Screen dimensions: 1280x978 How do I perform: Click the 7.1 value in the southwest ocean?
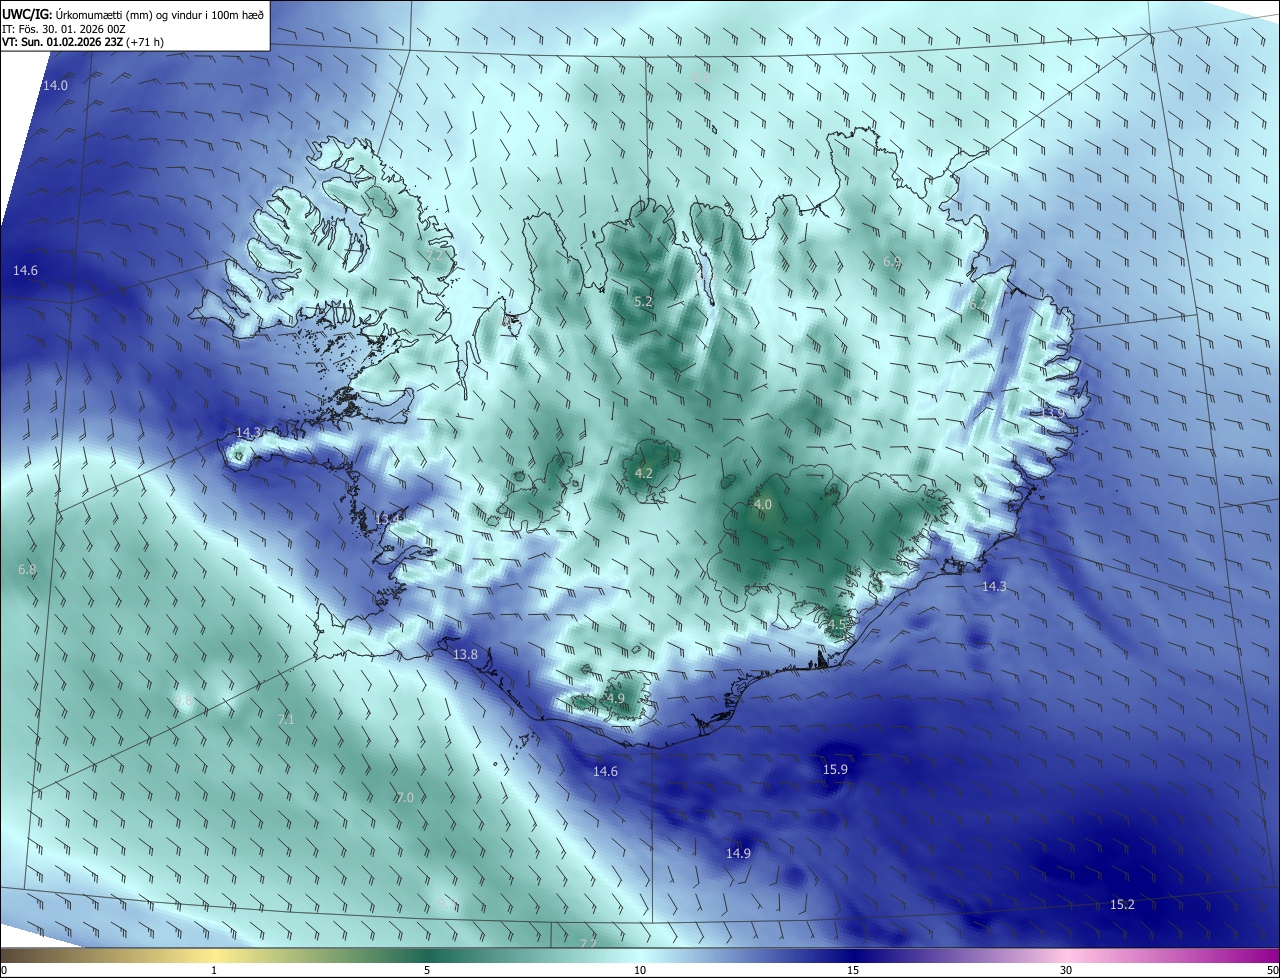point(286,719)
